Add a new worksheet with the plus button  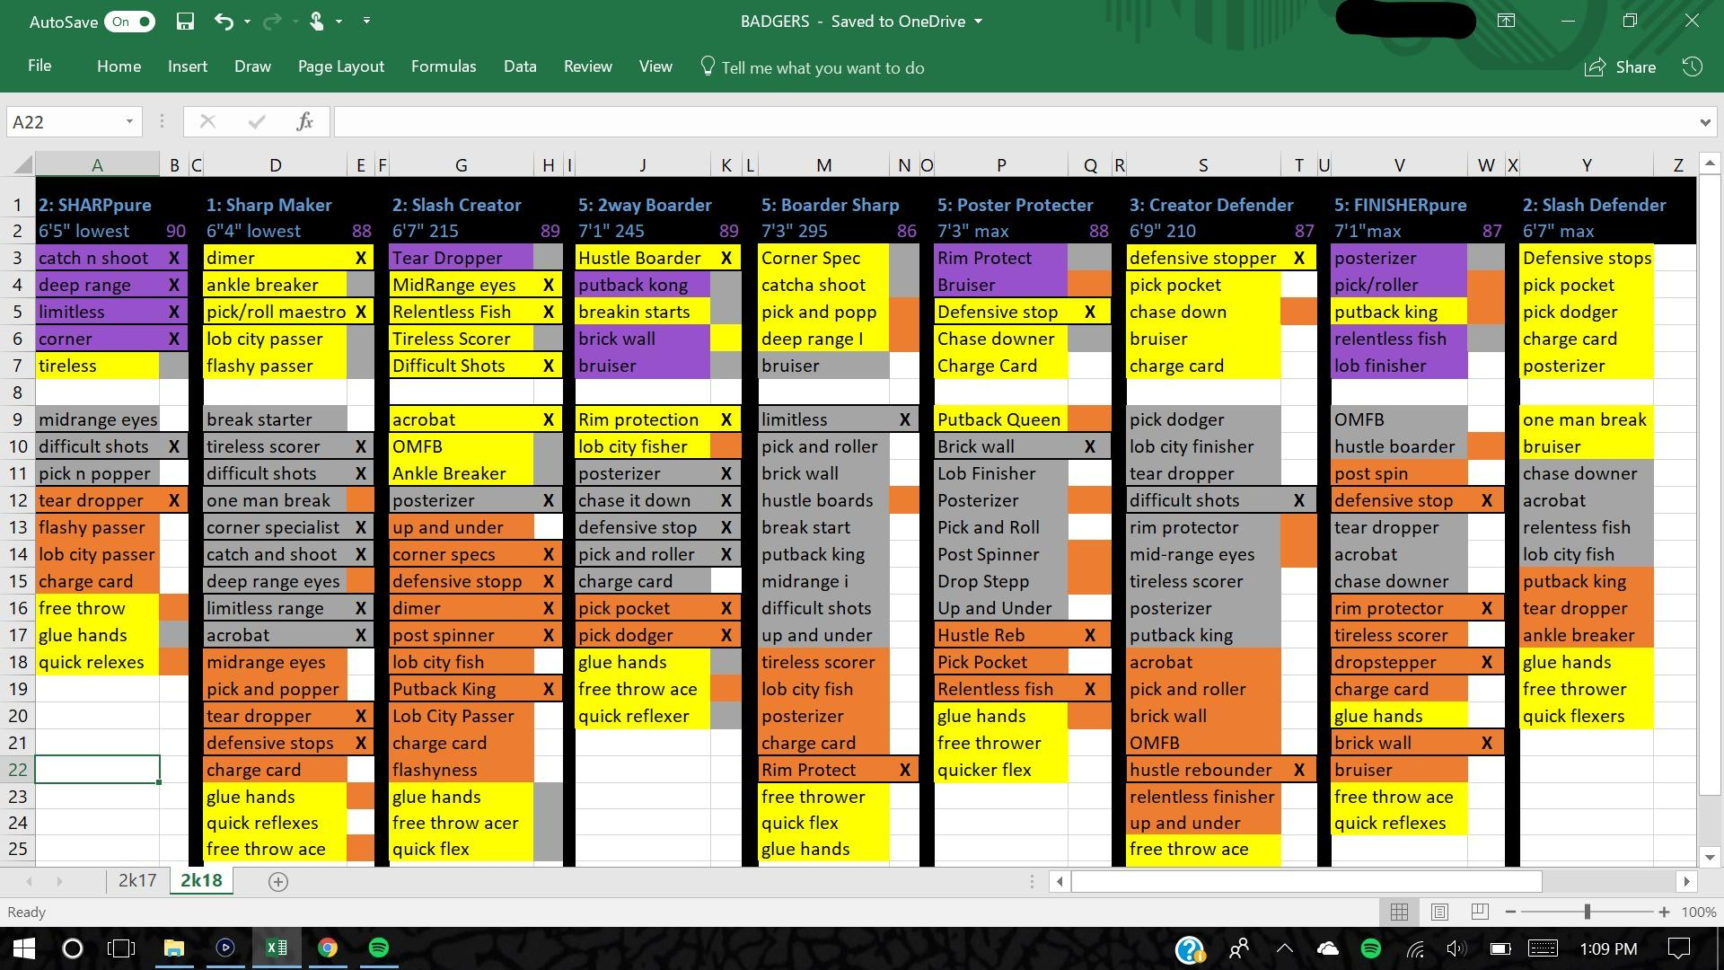(278, 881)
